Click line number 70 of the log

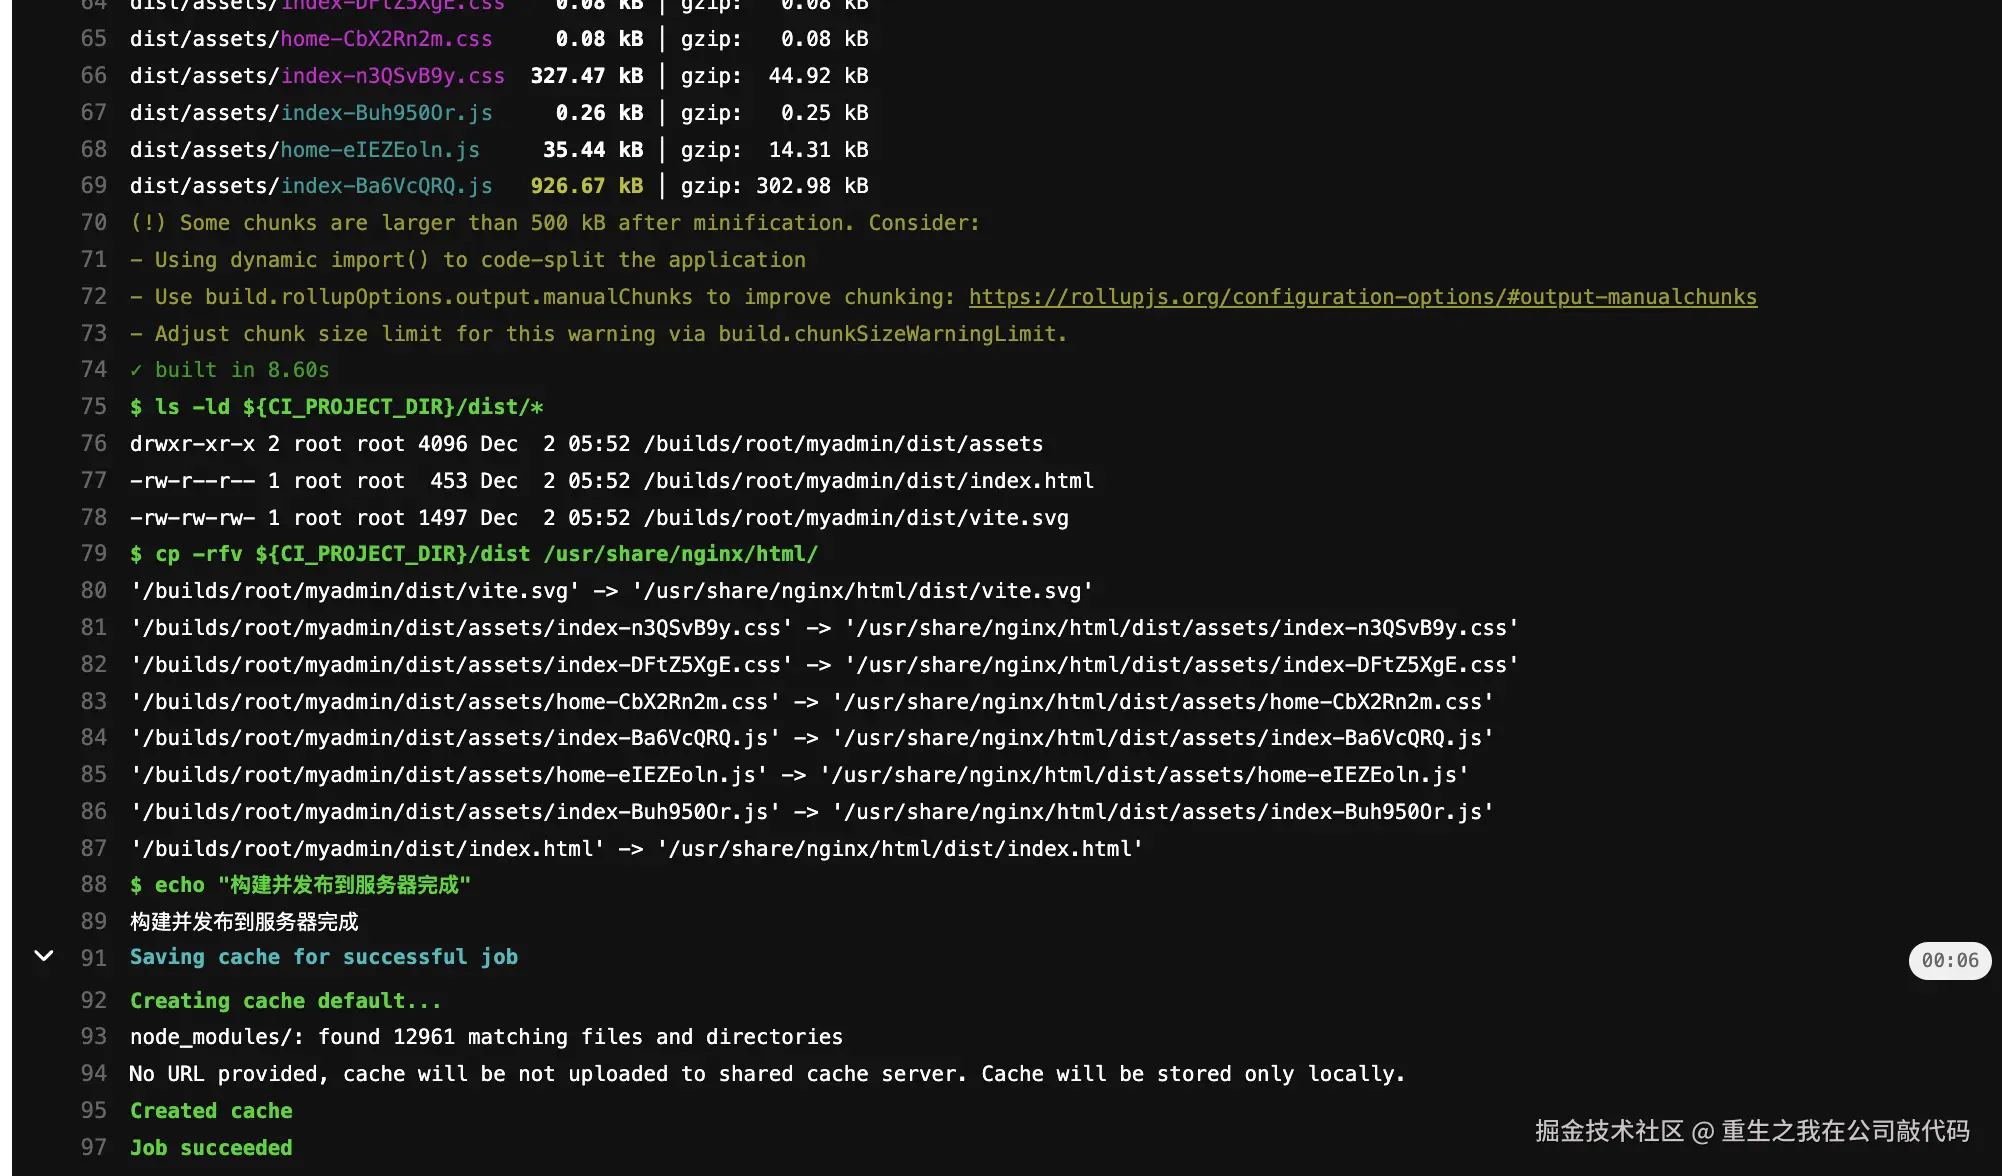coord(93,223)
